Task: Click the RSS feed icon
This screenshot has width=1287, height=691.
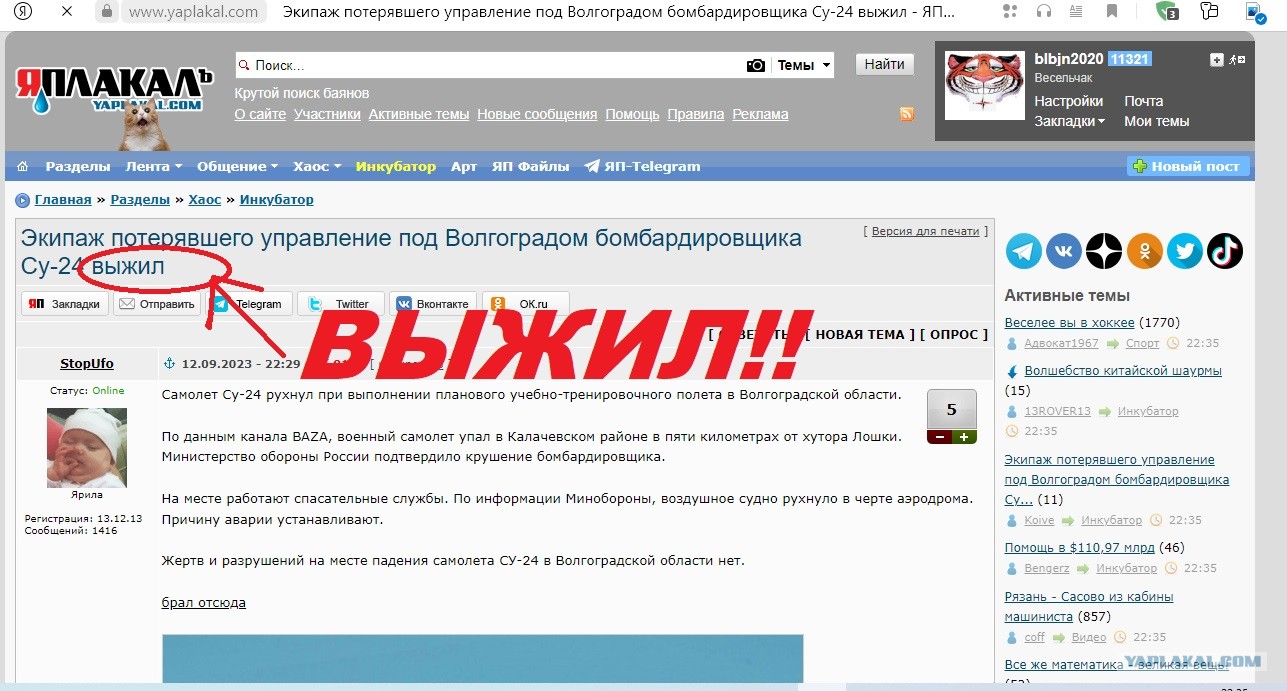Action: [907, 114]
